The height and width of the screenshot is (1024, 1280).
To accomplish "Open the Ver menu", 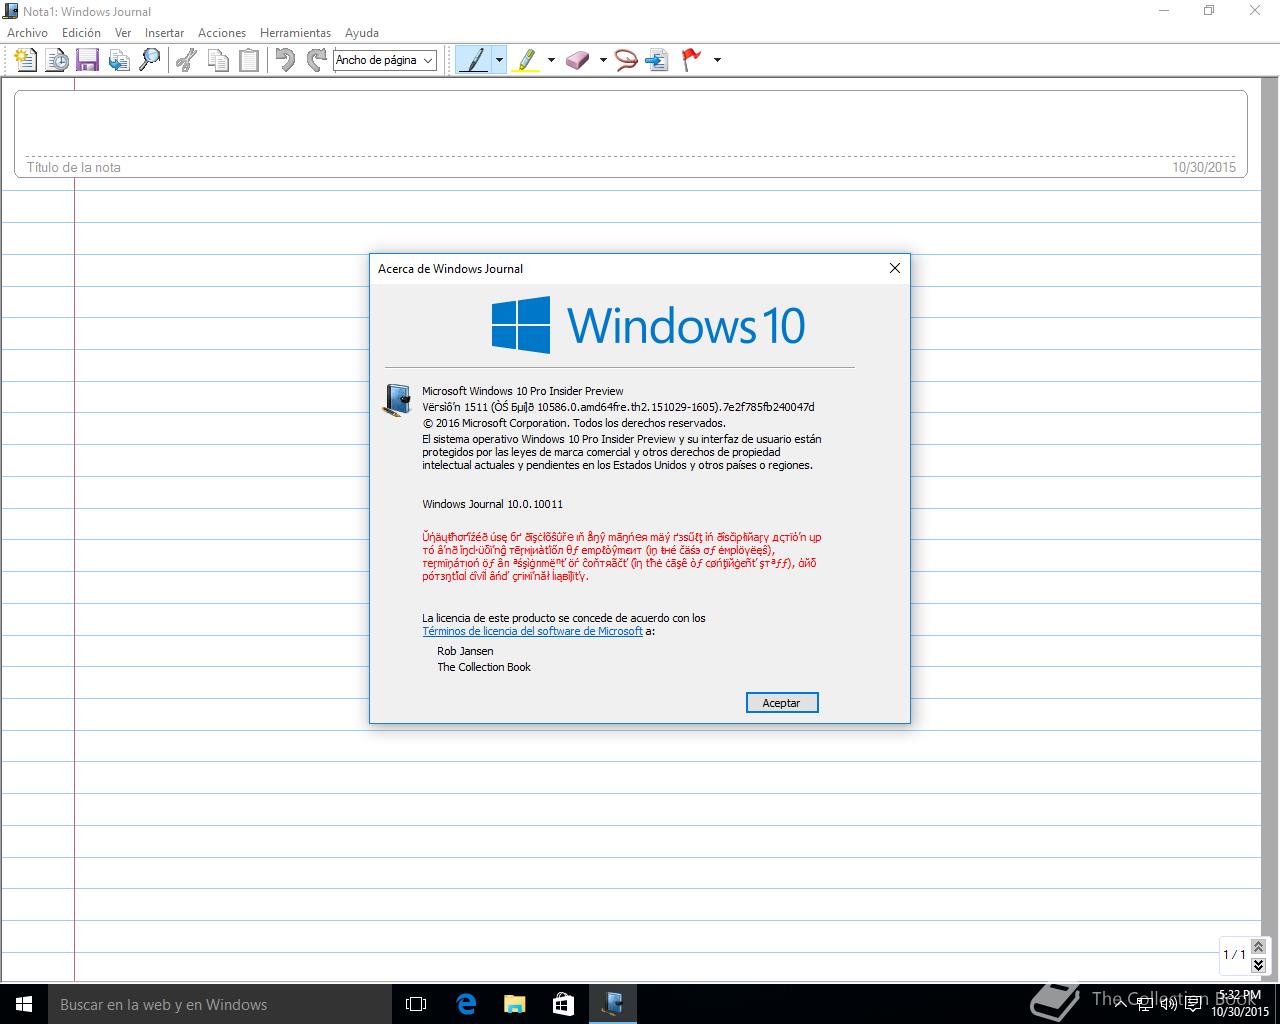I will coord(123,33).
